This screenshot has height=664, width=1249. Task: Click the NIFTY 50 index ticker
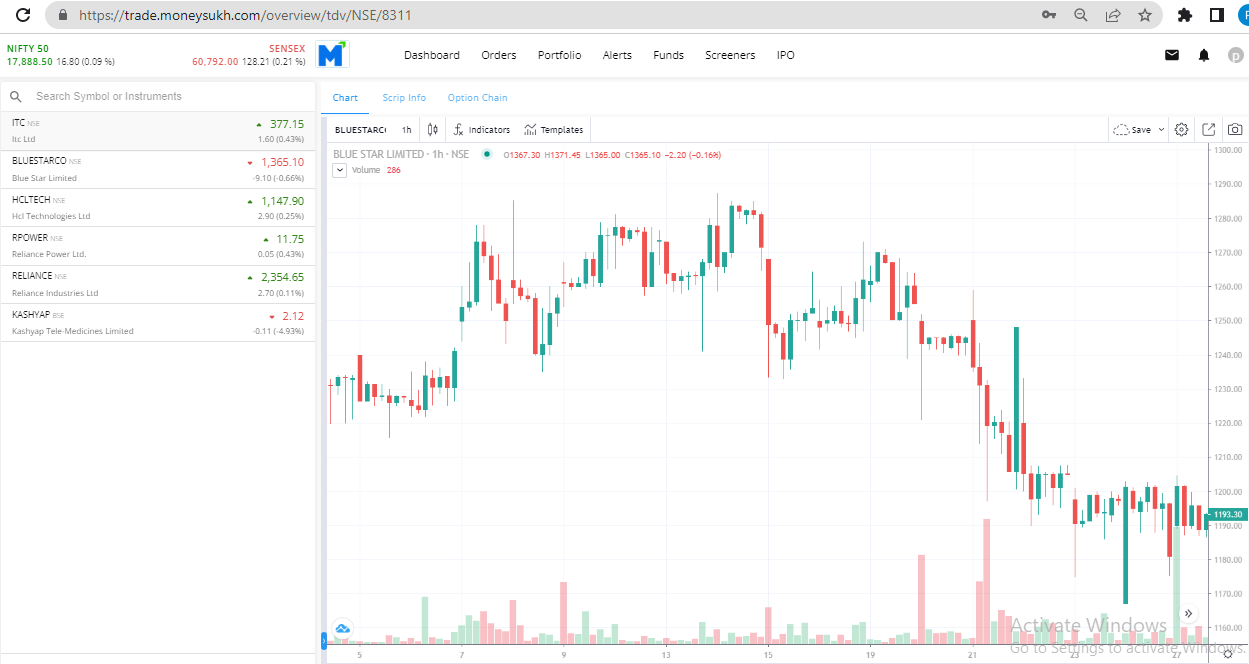(x=60, y=55)
